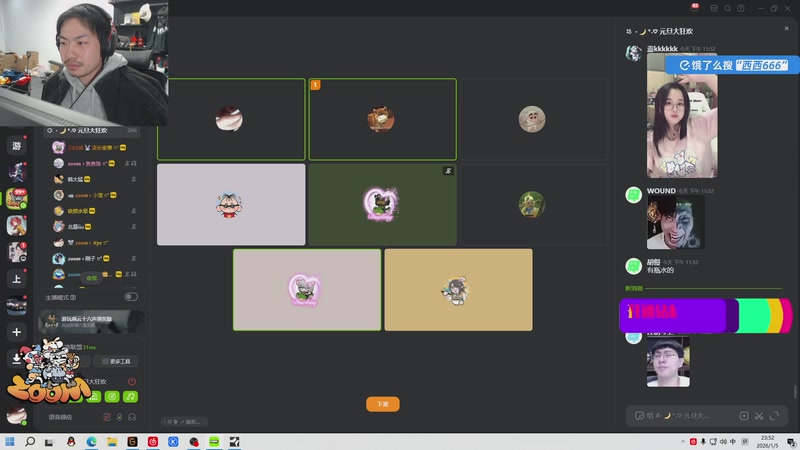
Task: Click the chat panel scrollbar
Action: coord(795,392)
